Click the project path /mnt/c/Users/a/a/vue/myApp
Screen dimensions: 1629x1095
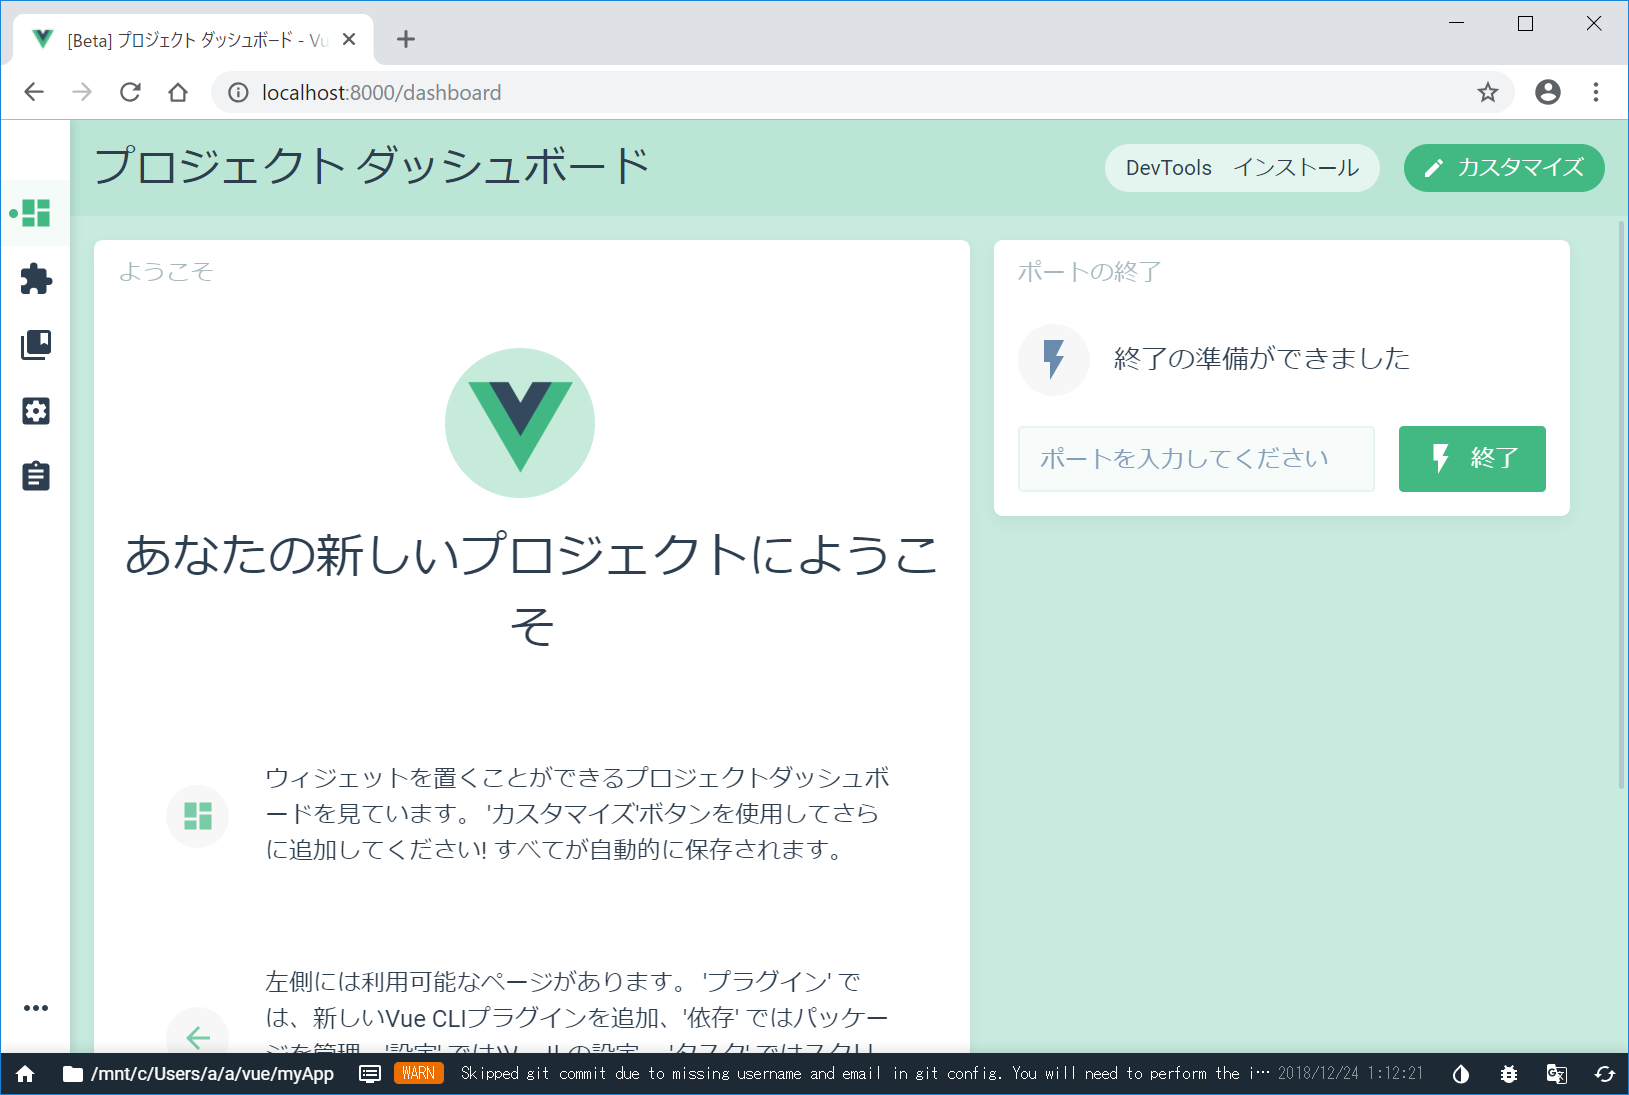(212, 1074)
